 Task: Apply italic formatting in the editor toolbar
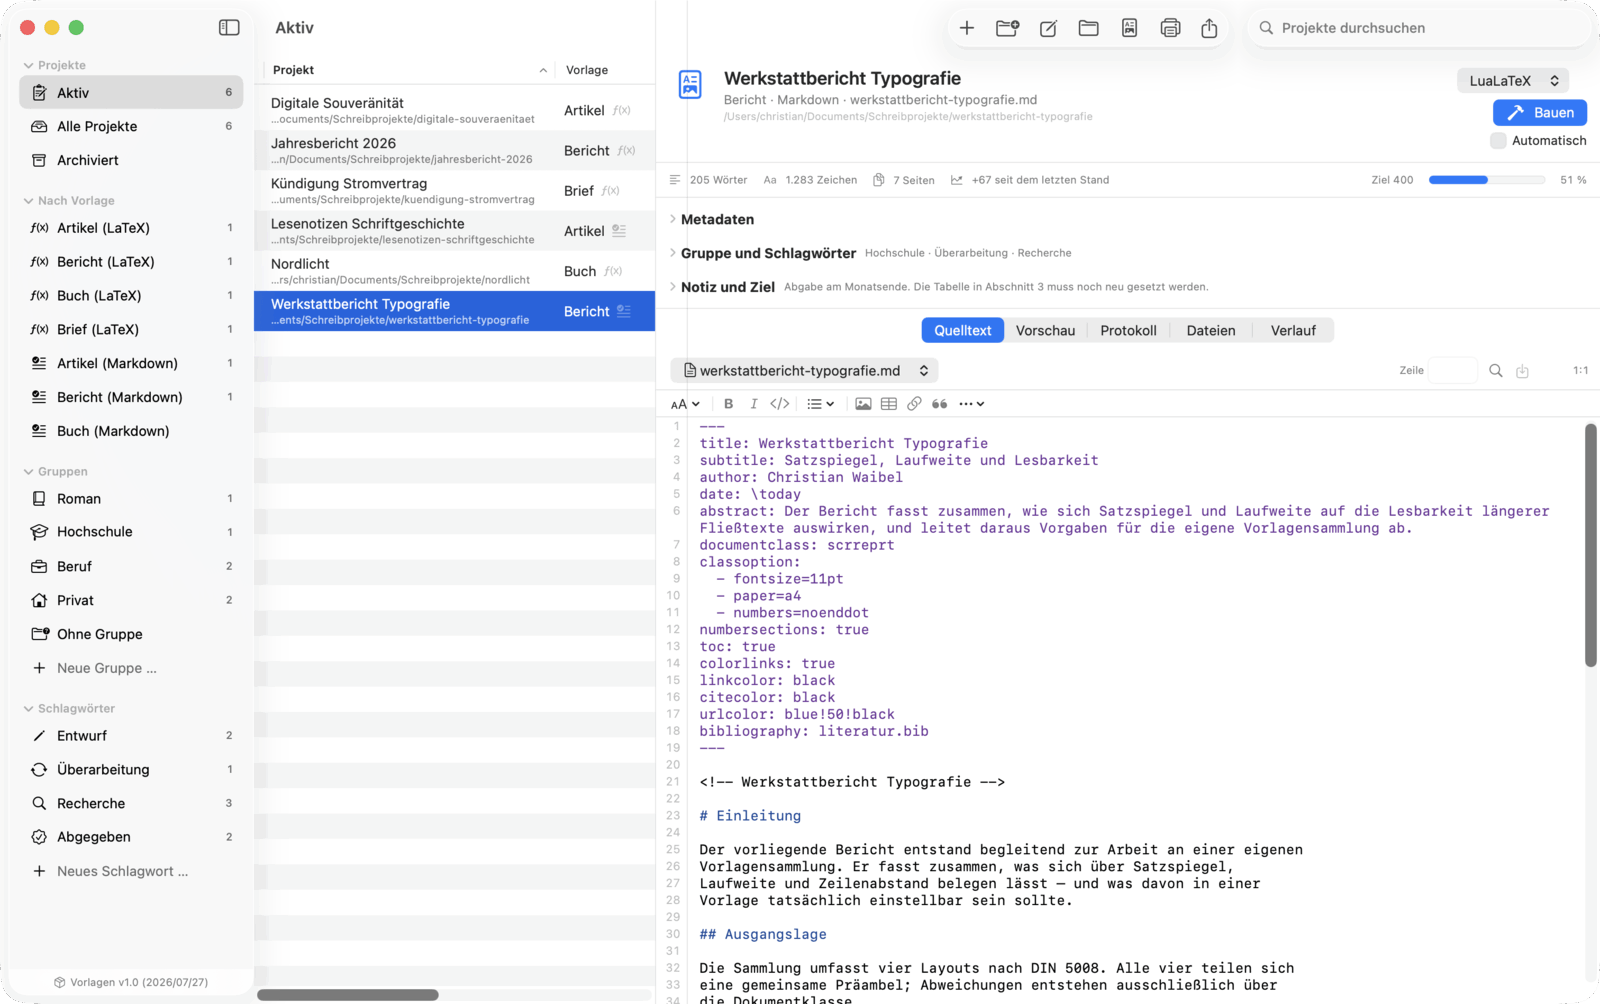(753, 404)
